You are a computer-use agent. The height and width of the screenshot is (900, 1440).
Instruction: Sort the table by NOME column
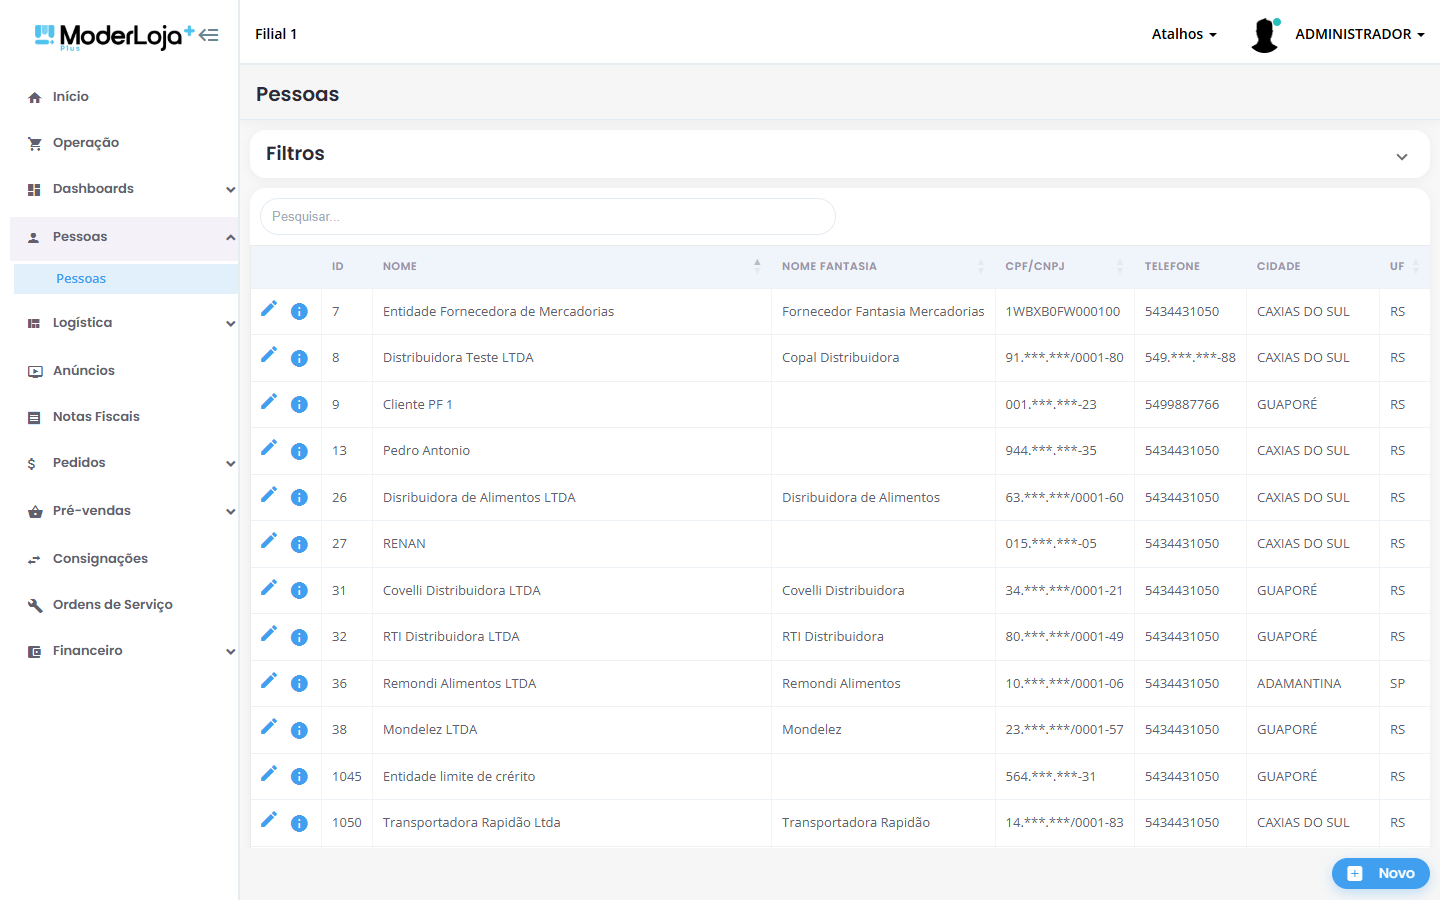[571, 266]
